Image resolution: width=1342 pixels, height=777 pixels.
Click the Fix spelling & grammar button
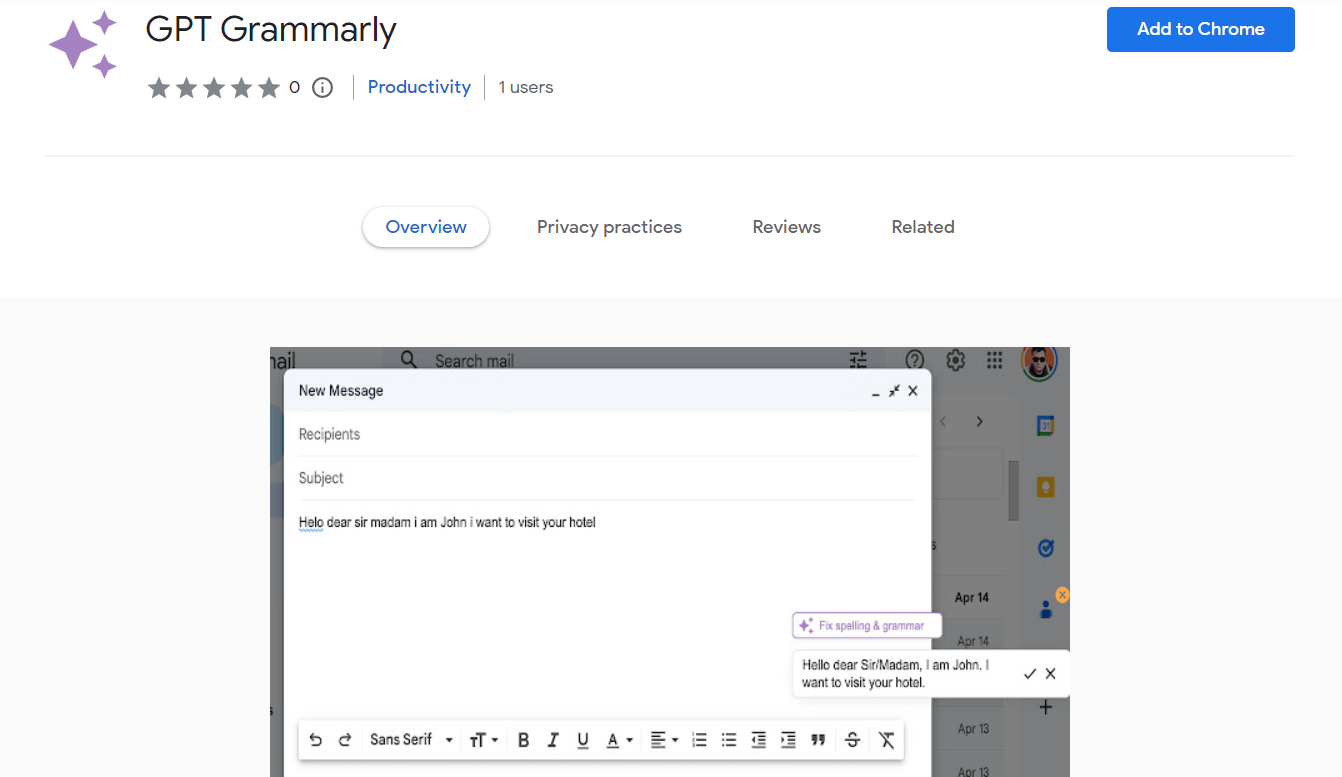point(867,626)
